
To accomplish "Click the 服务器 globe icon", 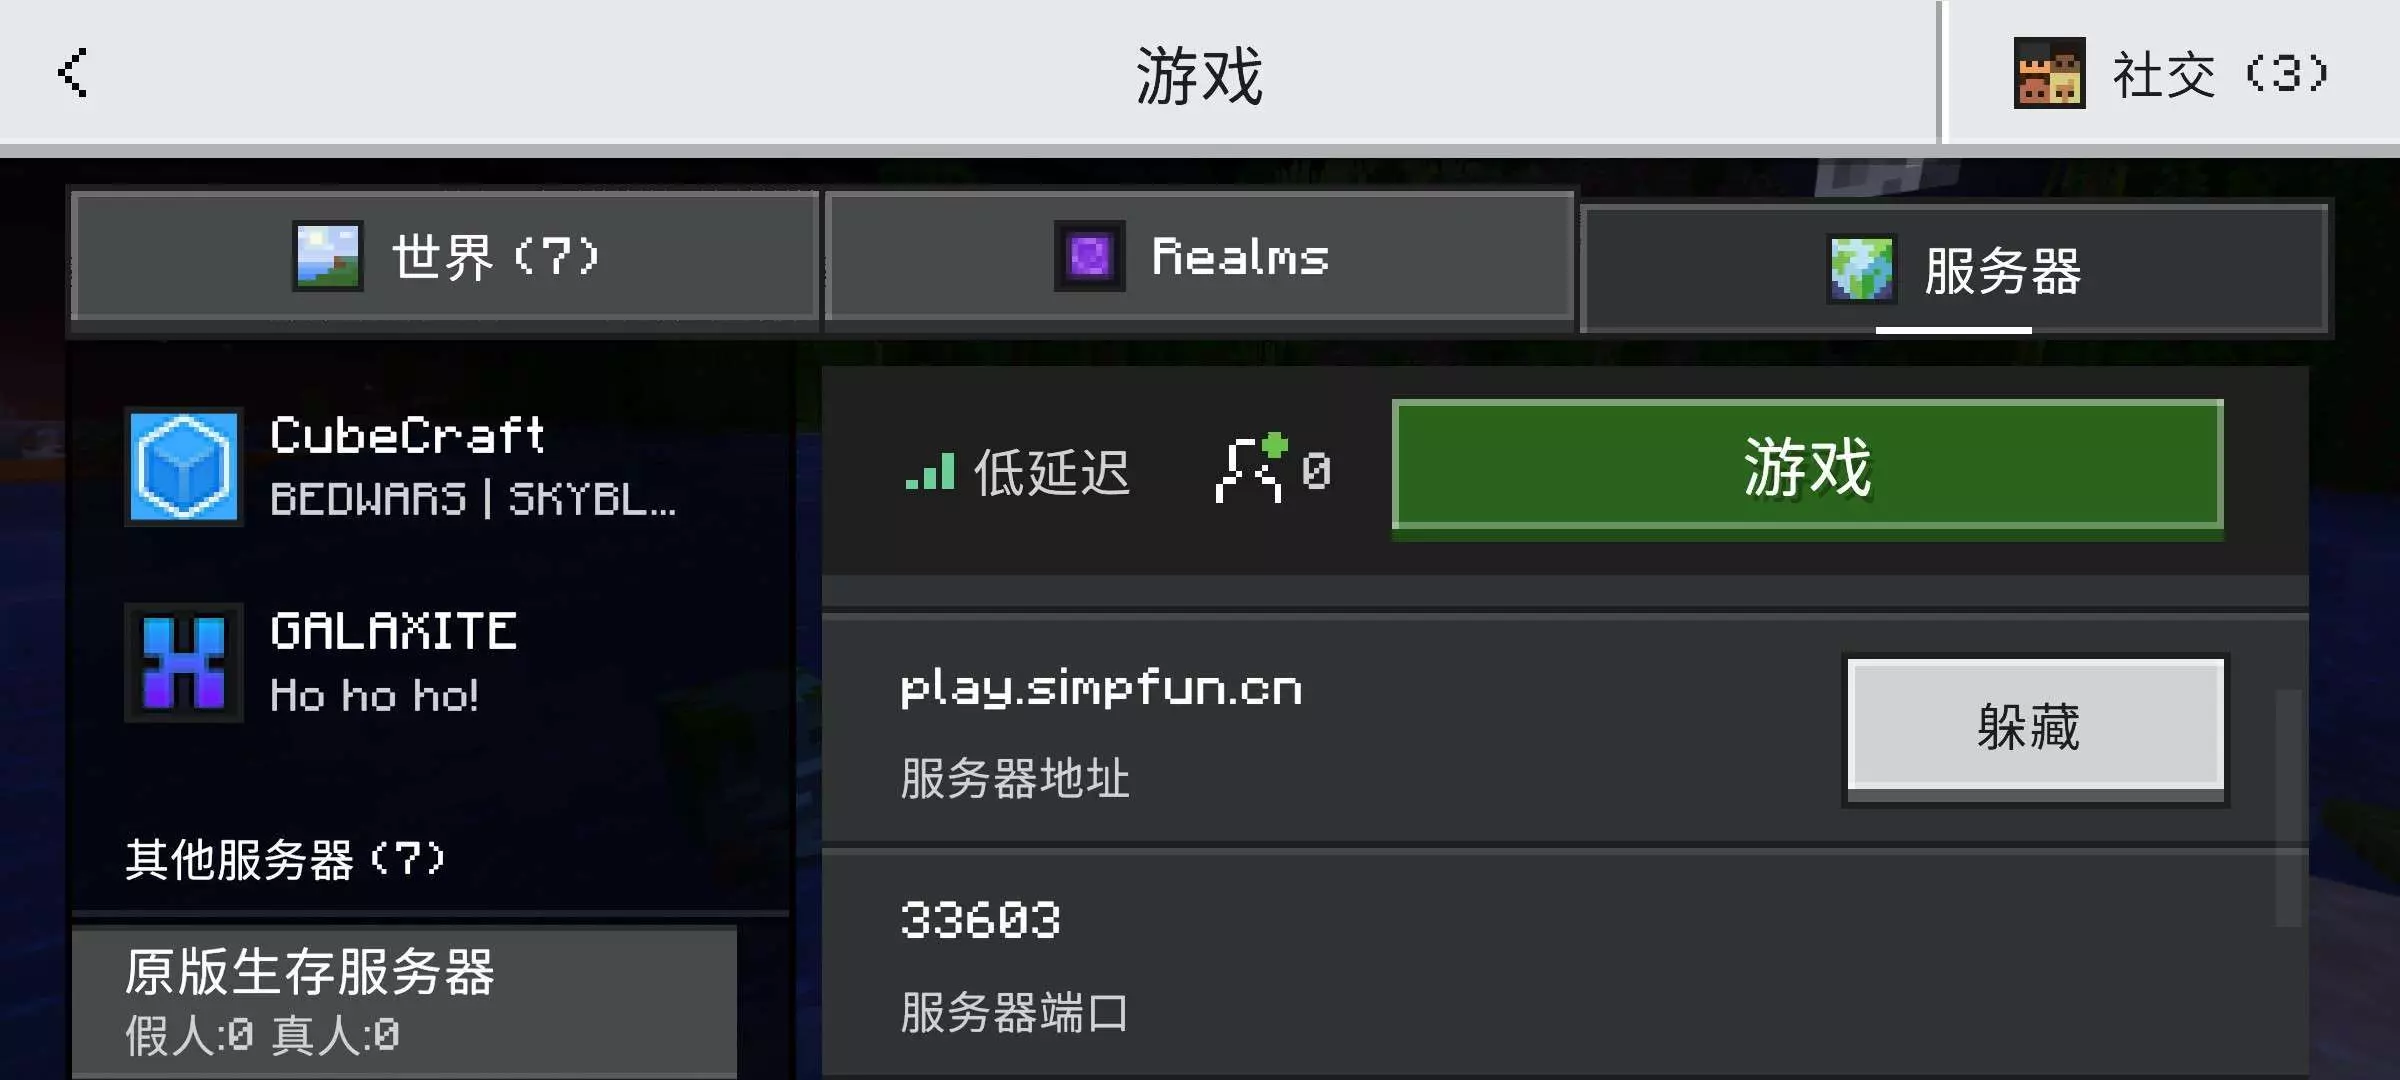I will pos(1861,269).
